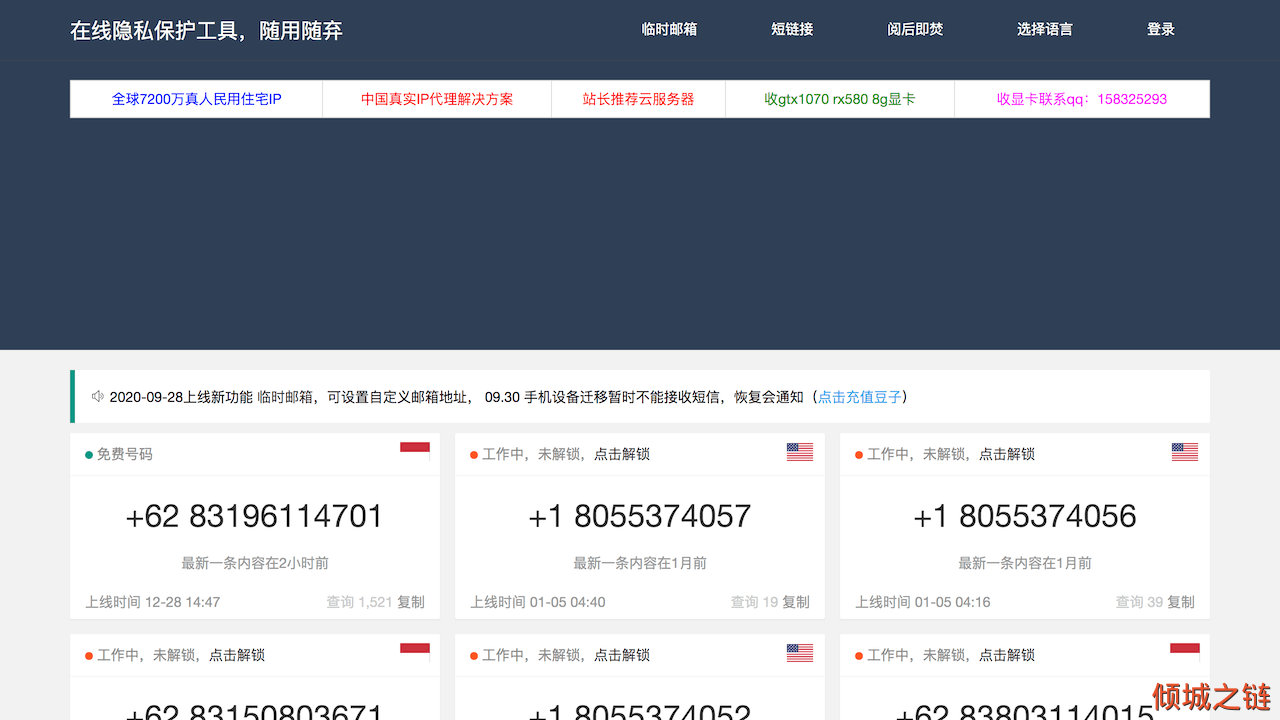The image size is (1280, 720).
Task: Open the 选择语言 language selector
Action: 1045,29
